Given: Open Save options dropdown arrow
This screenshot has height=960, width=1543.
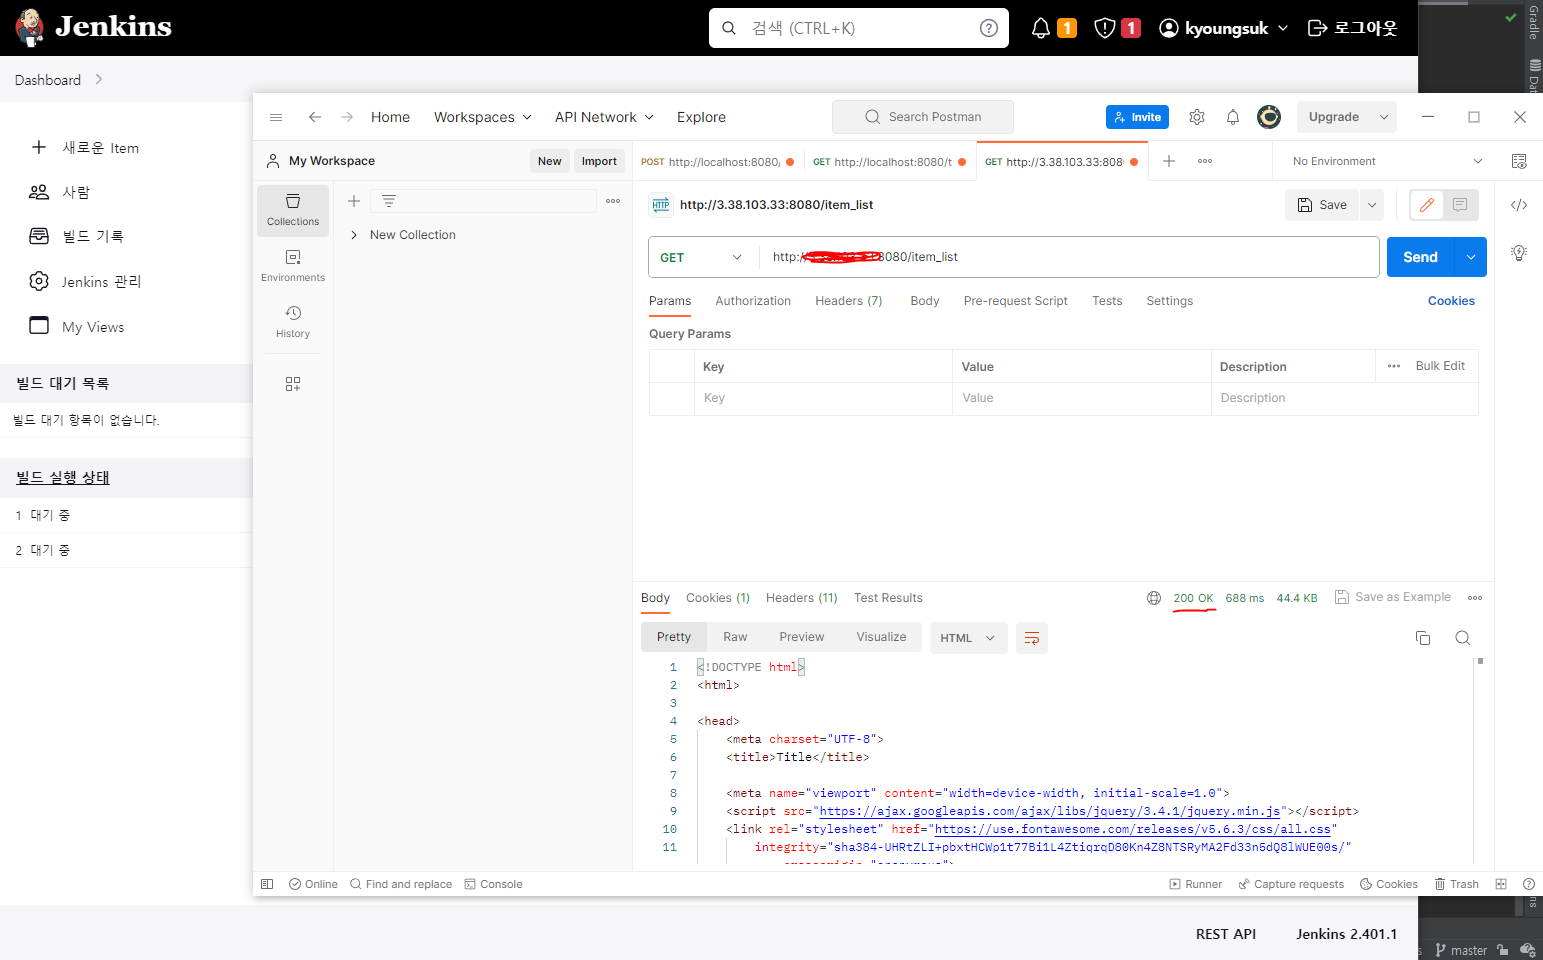Looking at the screenshot, I should [x=1372, y=205].
